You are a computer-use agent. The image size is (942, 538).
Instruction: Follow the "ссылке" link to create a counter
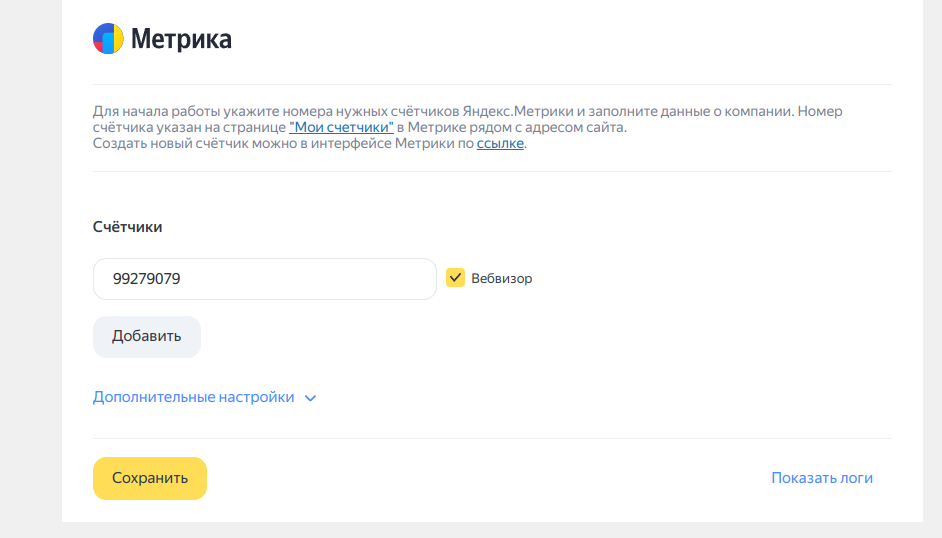coord(500,143)
